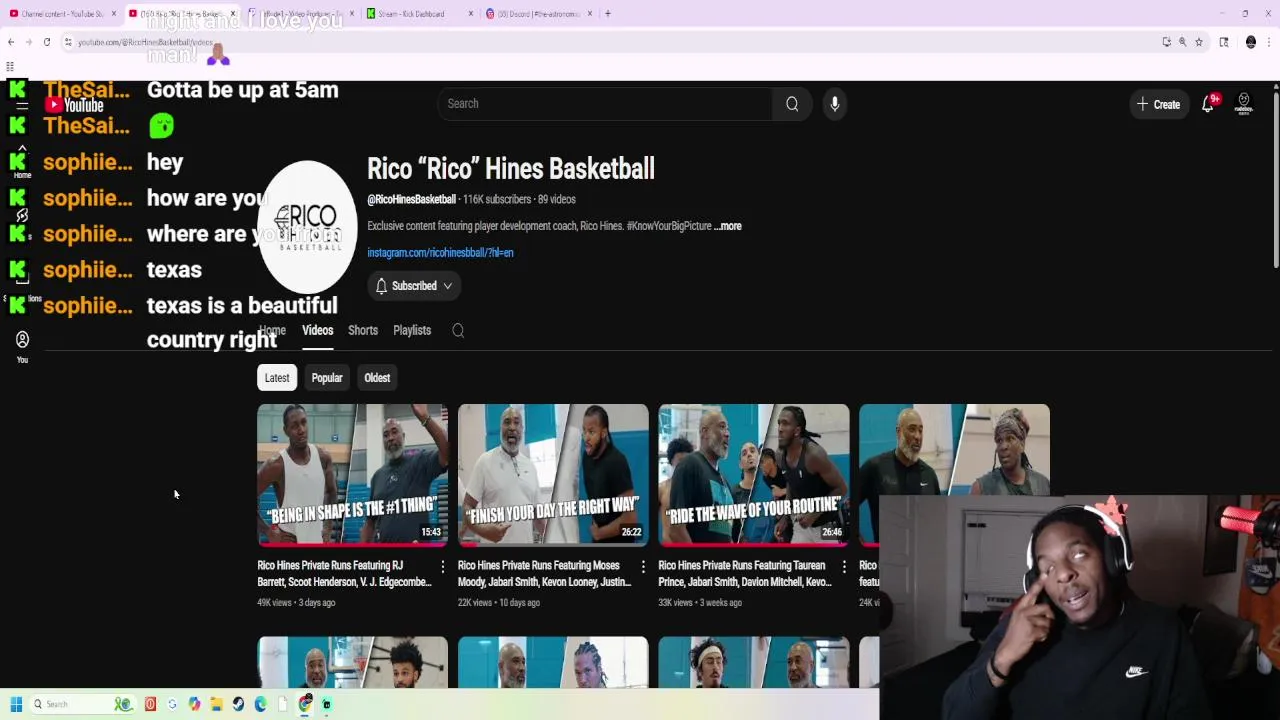The image size is (1280, 720).
Task: Click the zoom magnifier icon in the address bar
Action: pos(1183,42)
